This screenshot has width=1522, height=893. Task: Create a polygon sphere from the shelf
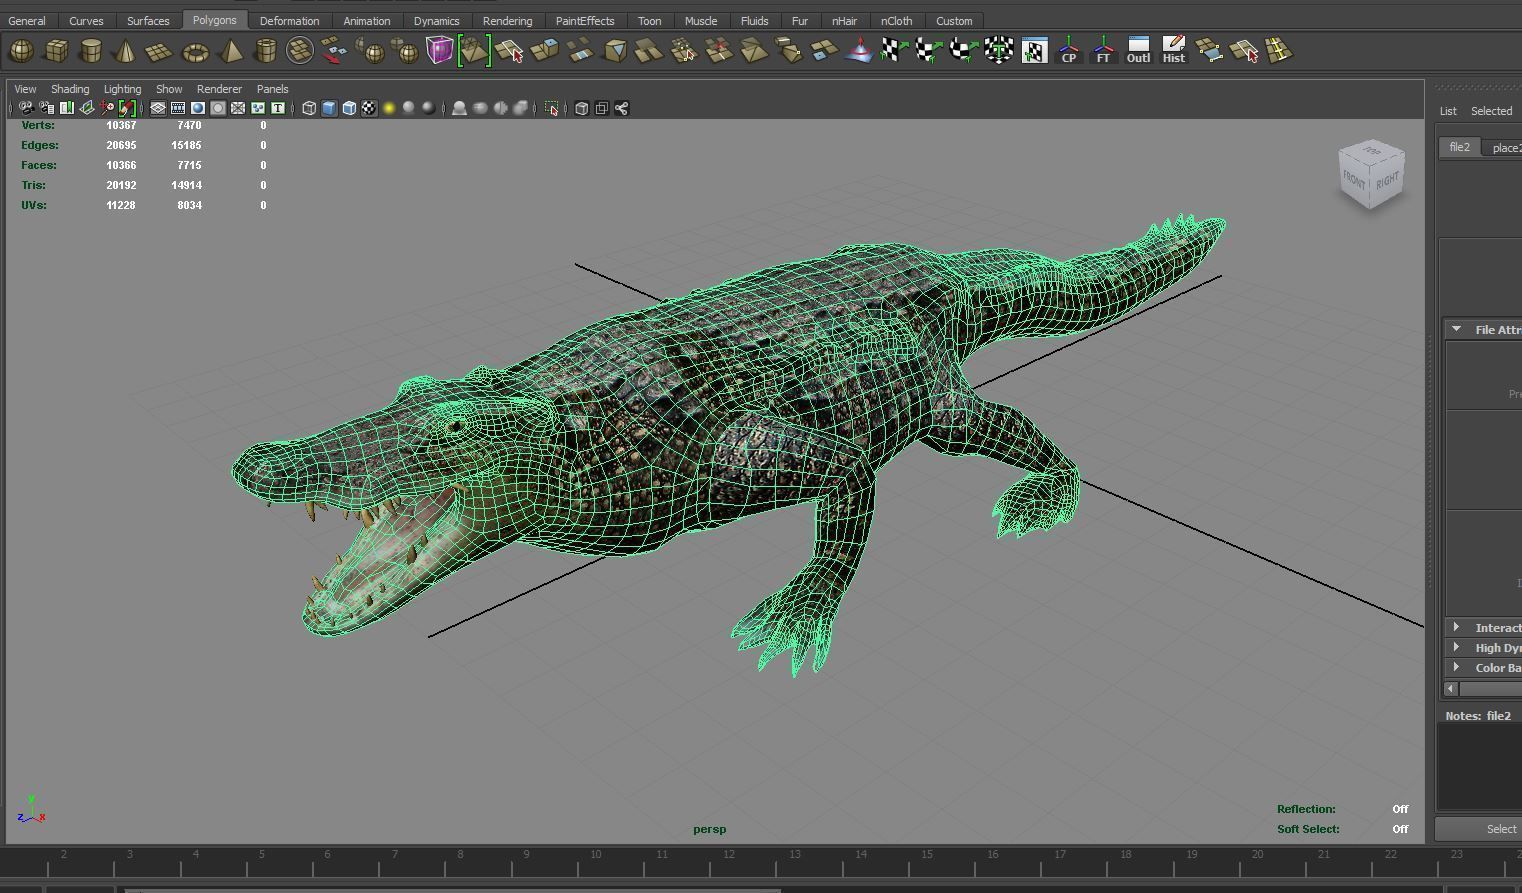[21, 50]
